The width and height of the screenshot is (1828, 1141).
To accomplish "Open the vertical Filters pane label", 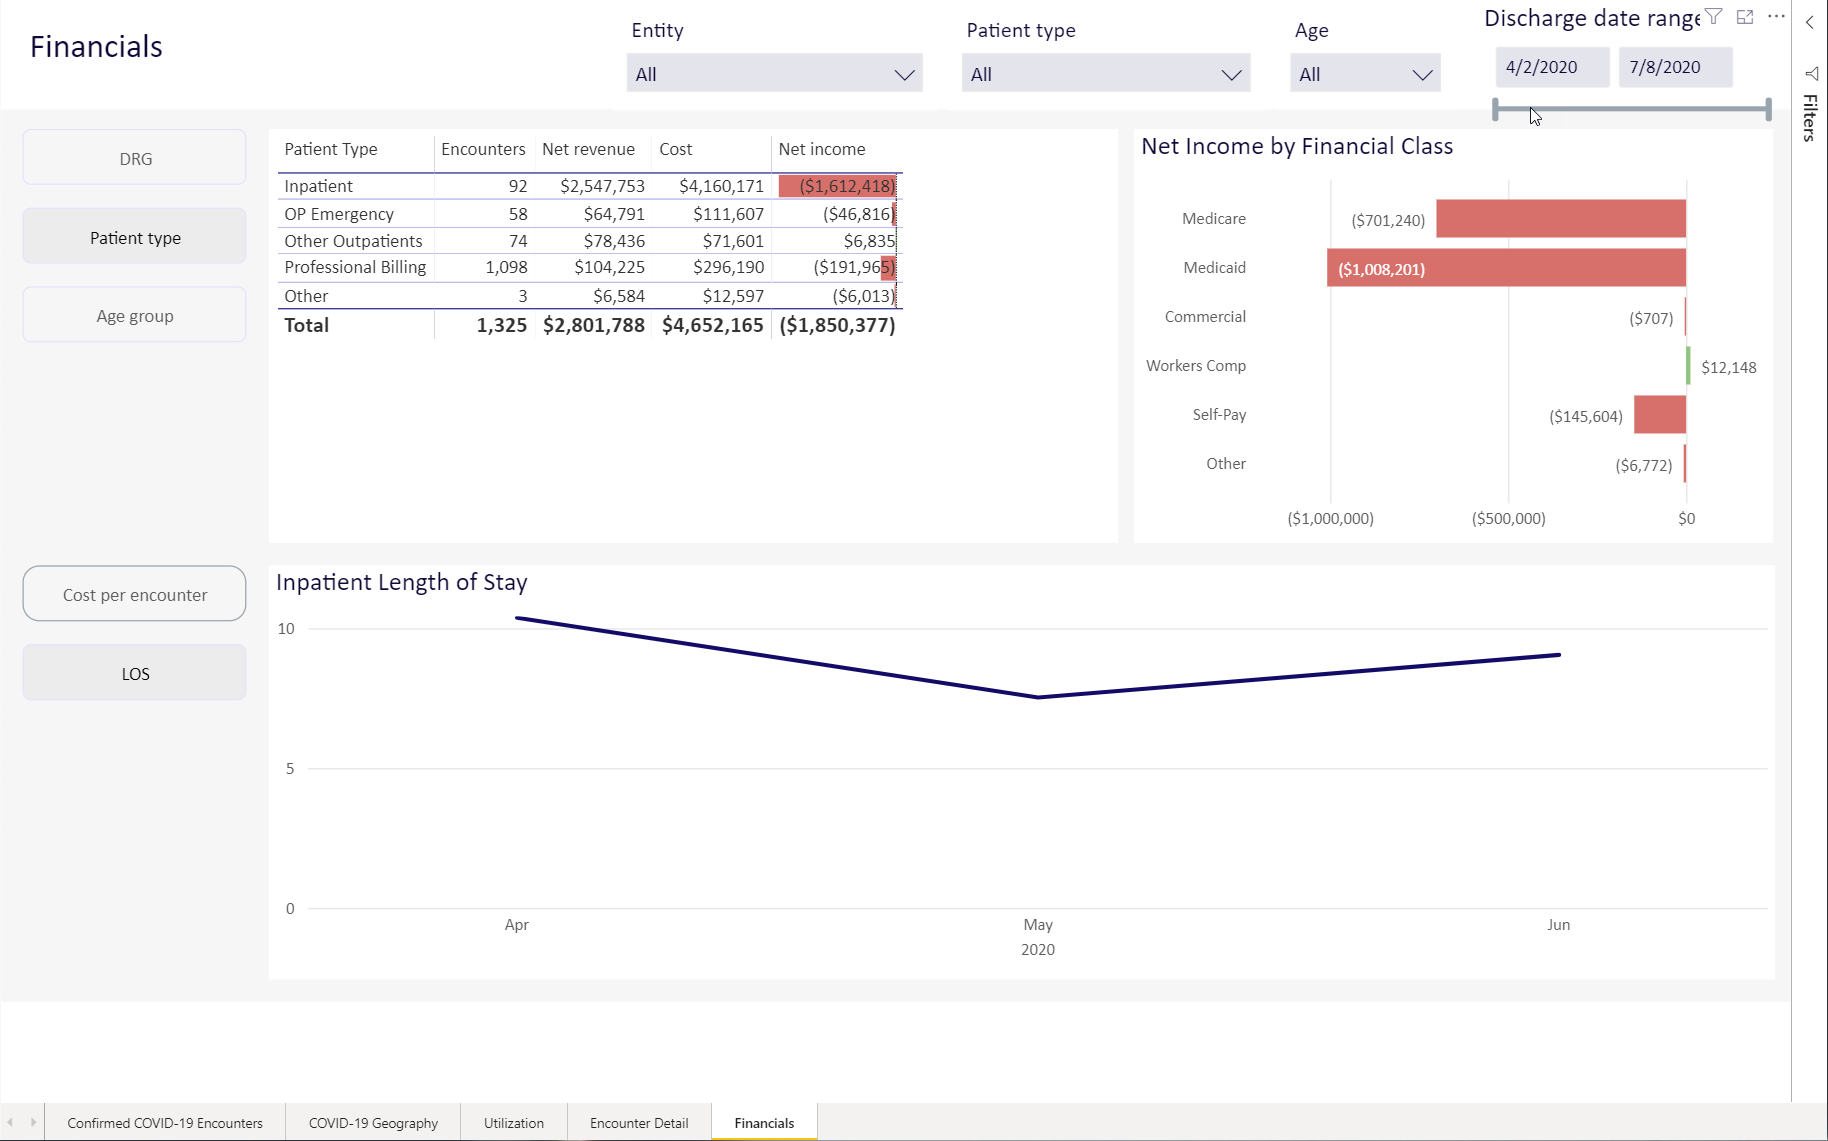I will (1810, 118).
